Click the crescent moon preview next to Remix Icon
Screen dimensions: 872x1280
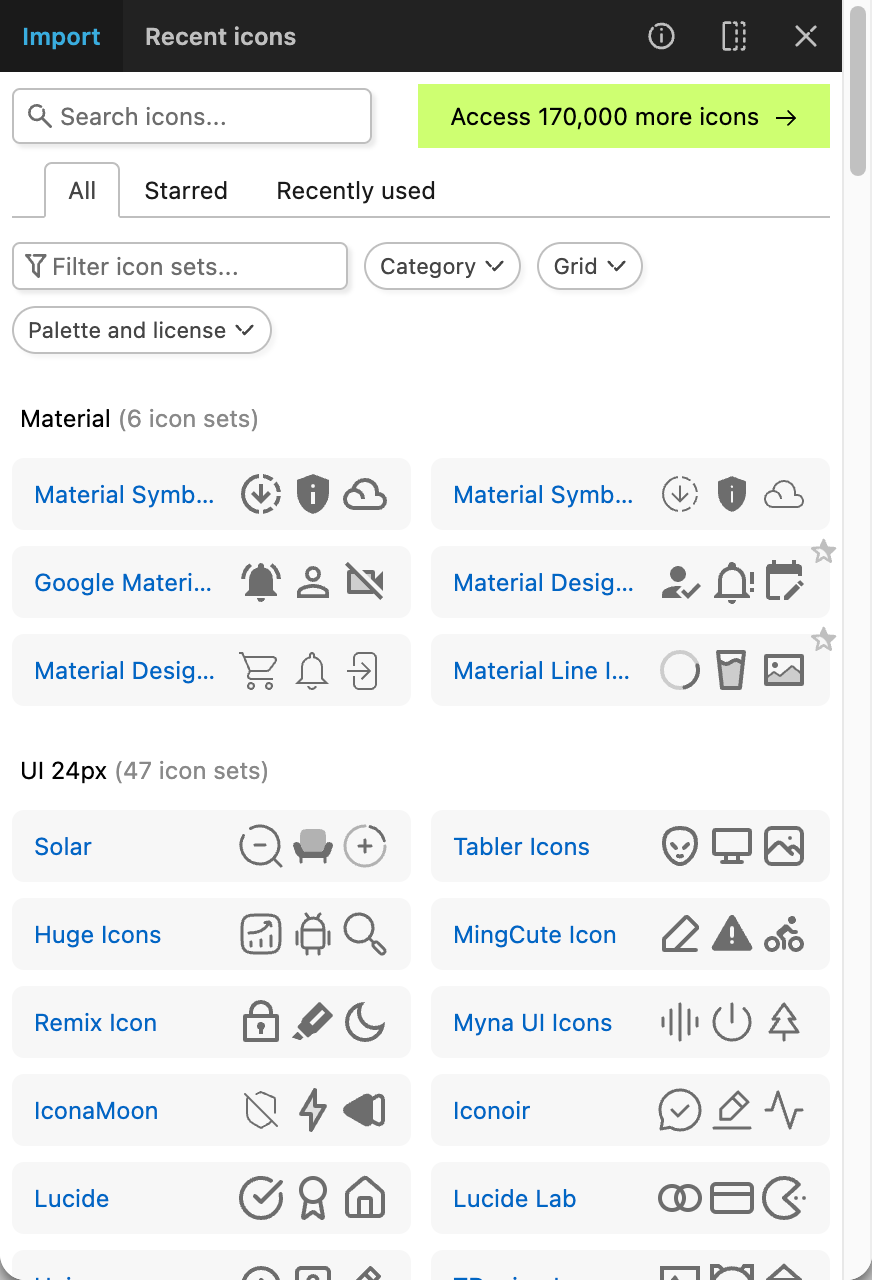(364, 1022)
